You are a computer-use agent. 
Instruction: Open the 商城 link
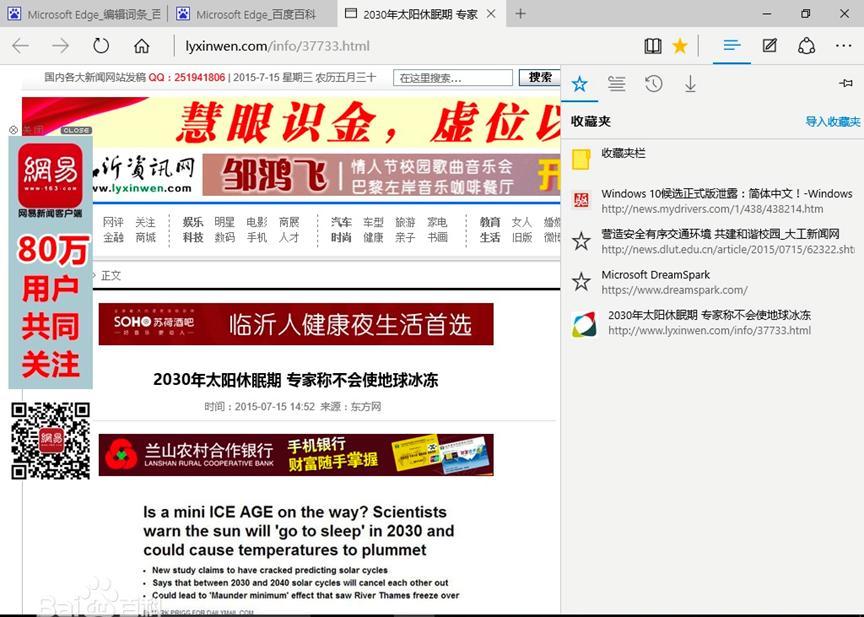pyautogui.click(x=145, y=237)
